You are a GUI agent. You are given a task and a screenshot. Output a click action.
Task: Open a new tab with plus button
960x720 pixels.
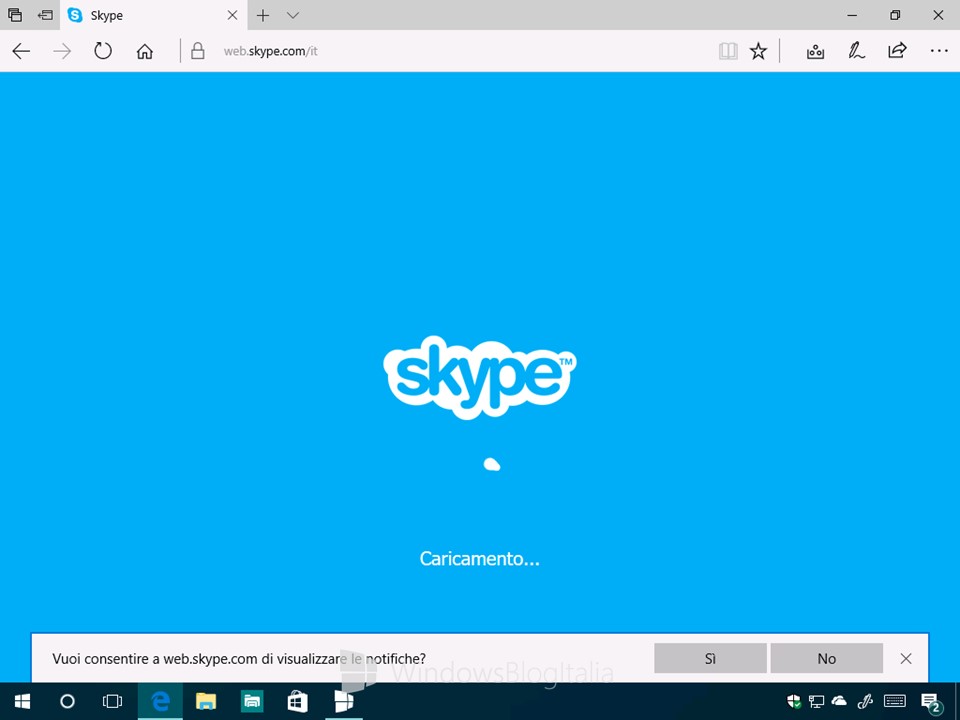click(263, 15)
